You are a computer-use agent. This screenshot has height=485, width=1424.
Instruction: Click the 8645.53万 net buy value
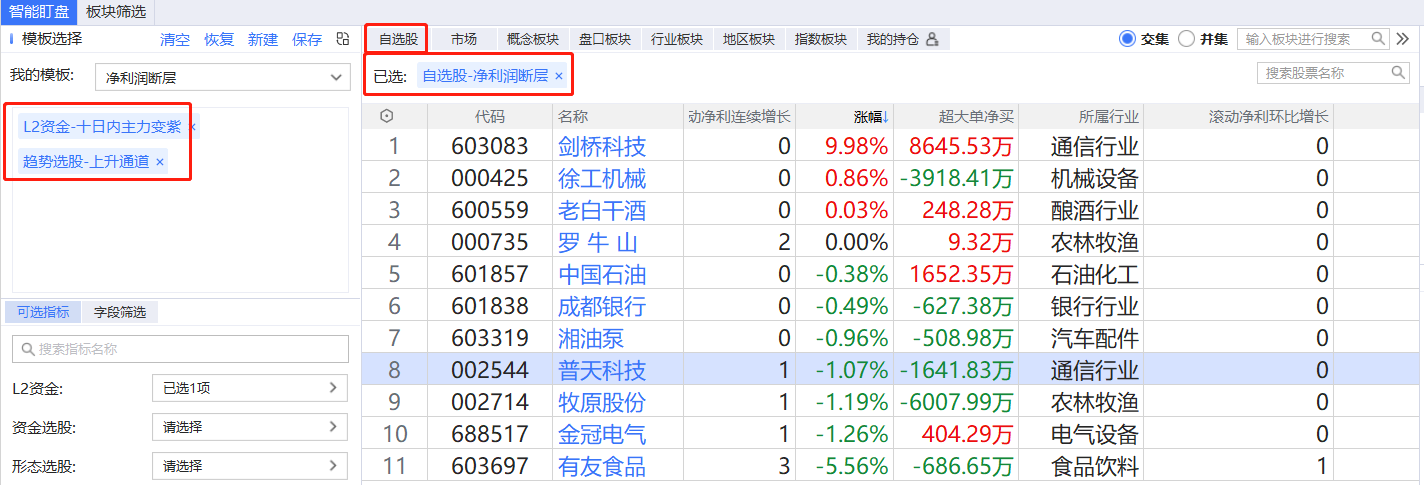click(961, 147)
